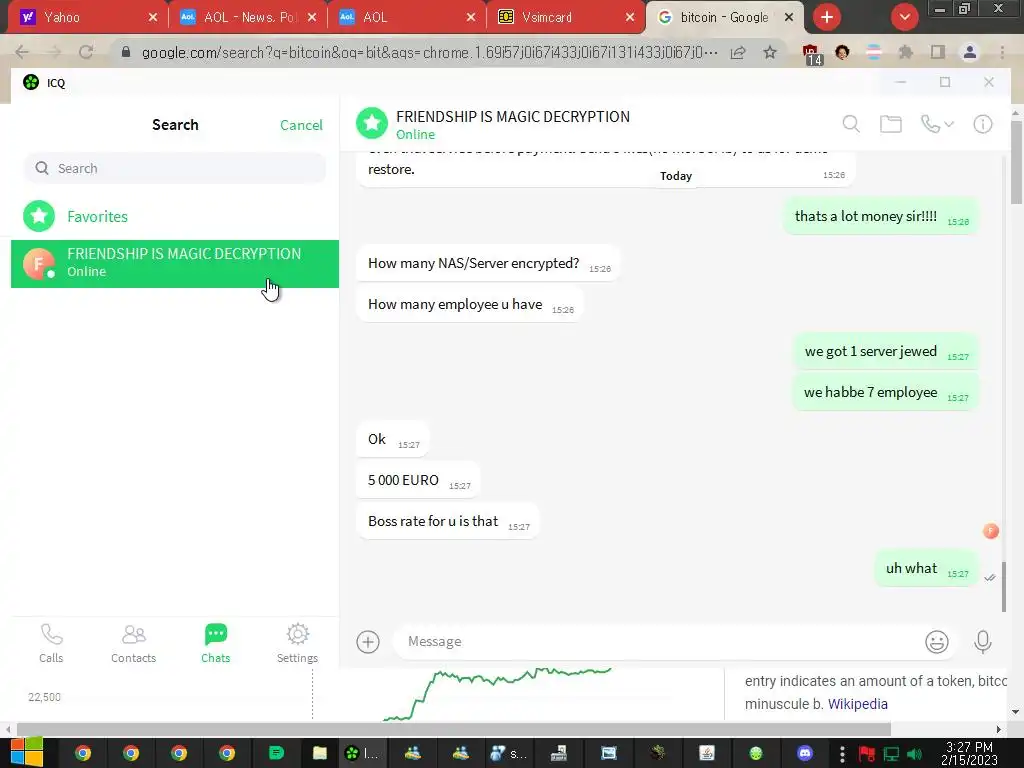The width and height of the screenshot is (1024, 768).
Task: Click the Chrome address bar URL
Action: point(429,52)
